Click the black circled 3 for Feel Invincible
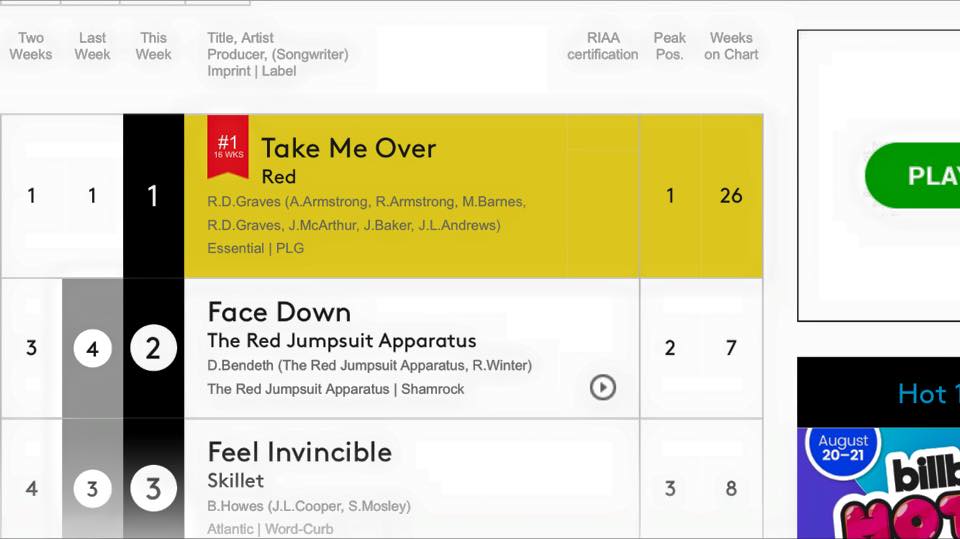 point(153,489)
